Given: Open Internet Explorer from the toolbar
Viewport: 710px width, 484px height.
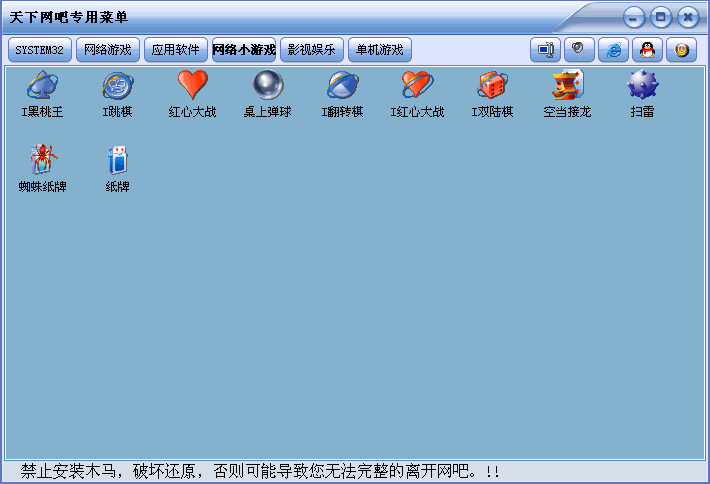Looking at the screenshot, I should (613, 50).
